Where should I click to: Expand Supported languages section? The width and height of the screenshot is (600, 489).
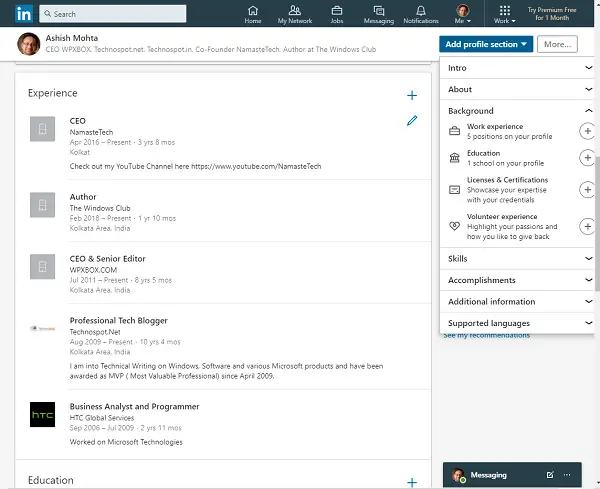coord(517,323)
